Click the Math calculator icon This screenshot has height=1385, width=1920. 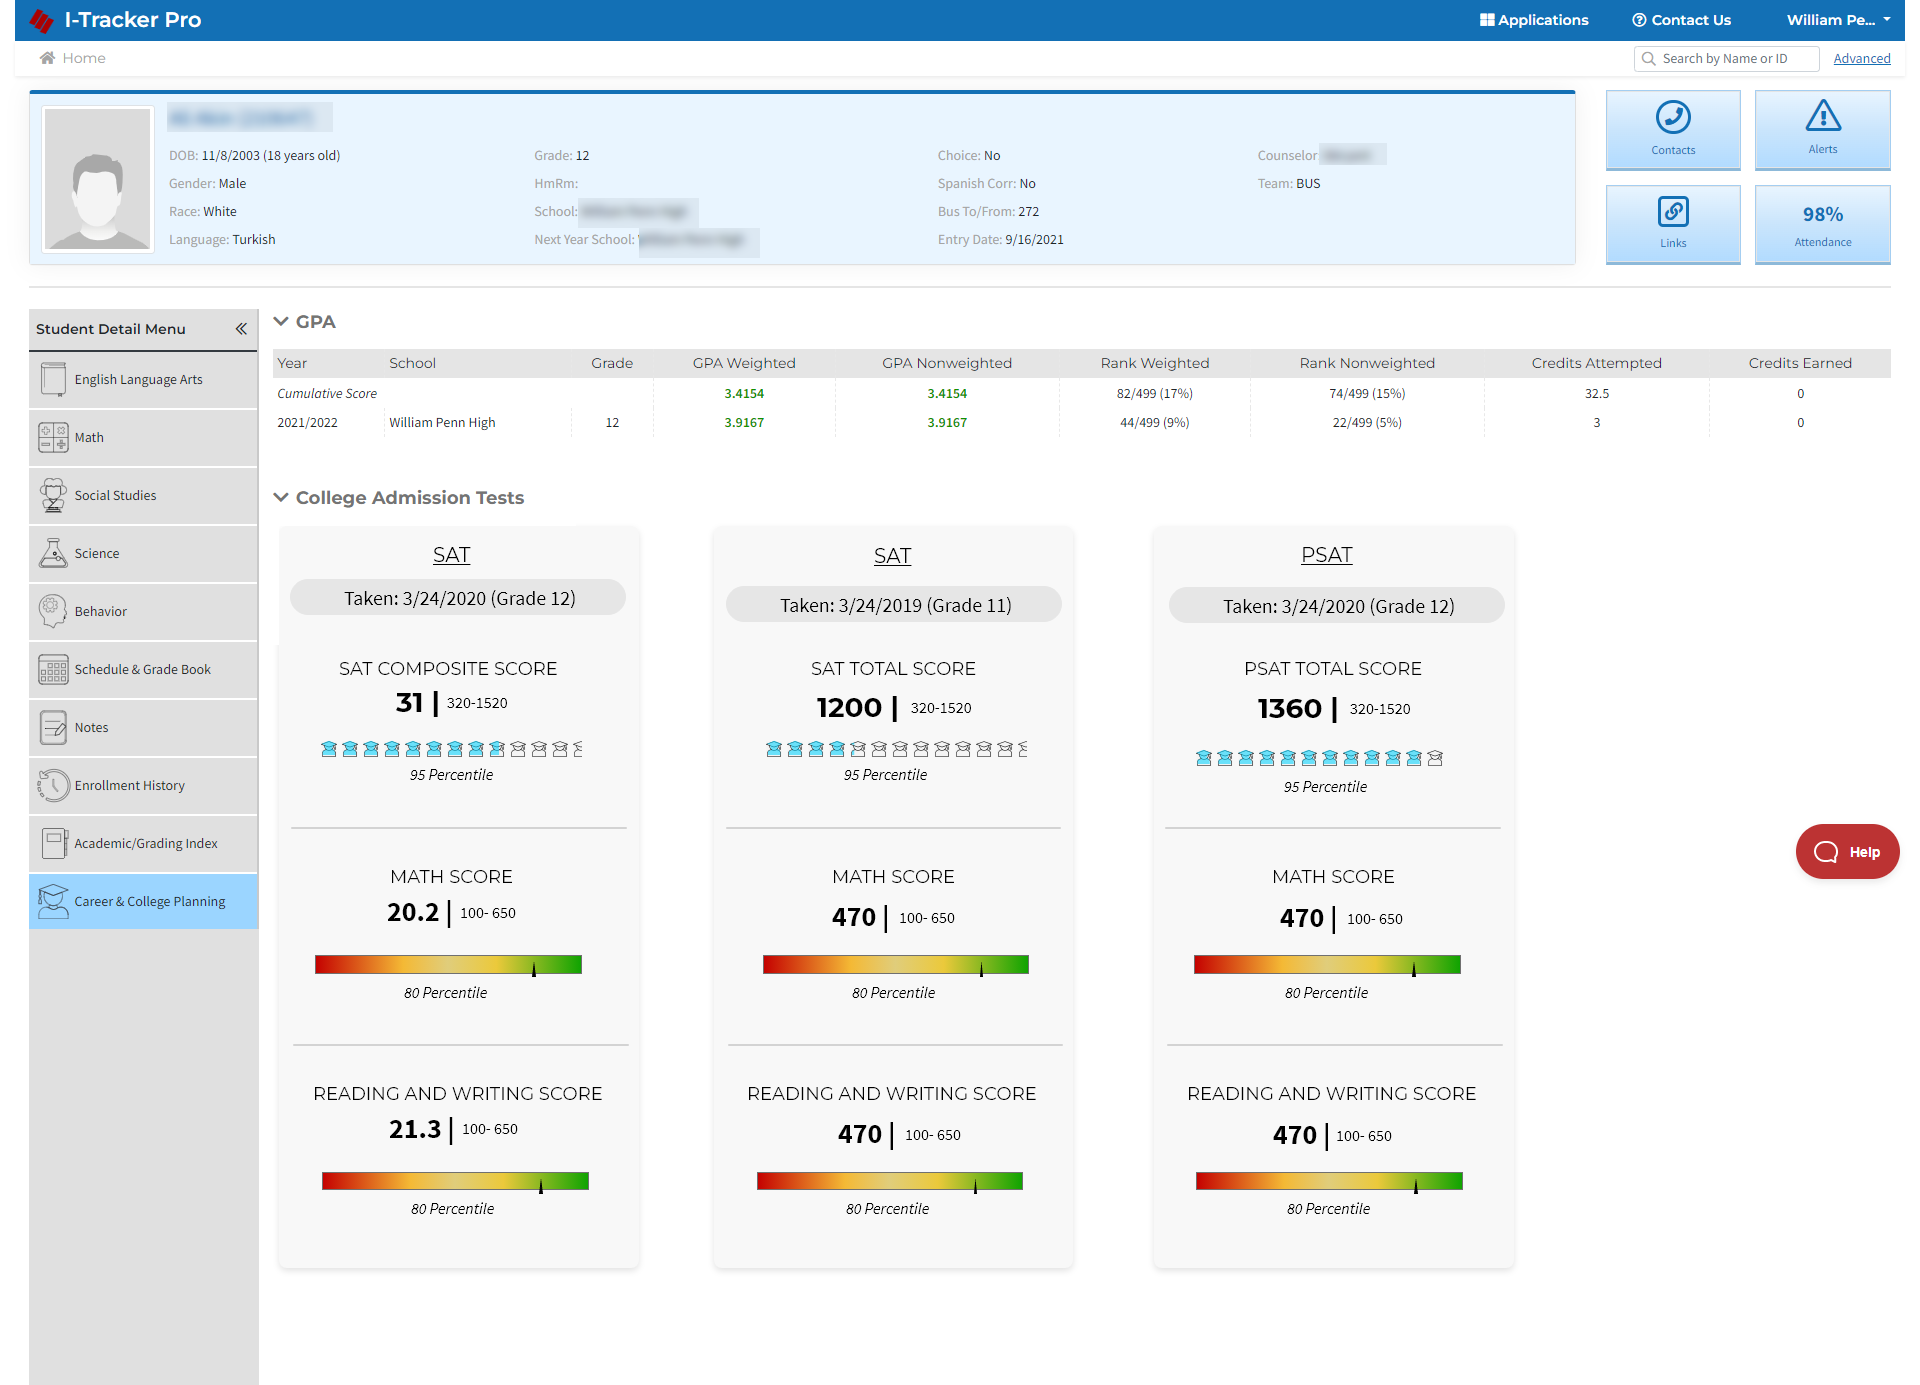[x=53, y=437]
